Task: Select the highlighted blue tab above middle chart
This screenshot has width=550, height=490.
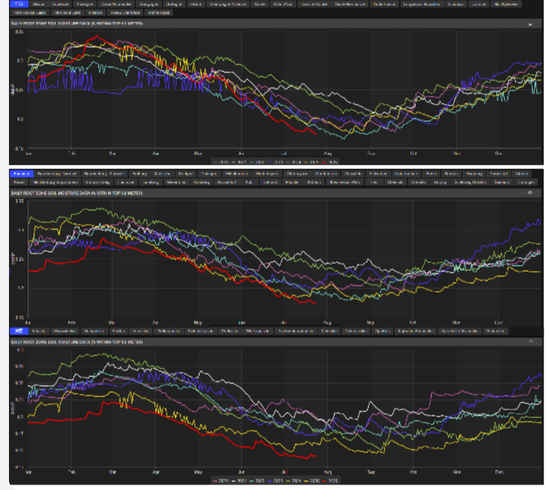Action: (x=22, y=174)
